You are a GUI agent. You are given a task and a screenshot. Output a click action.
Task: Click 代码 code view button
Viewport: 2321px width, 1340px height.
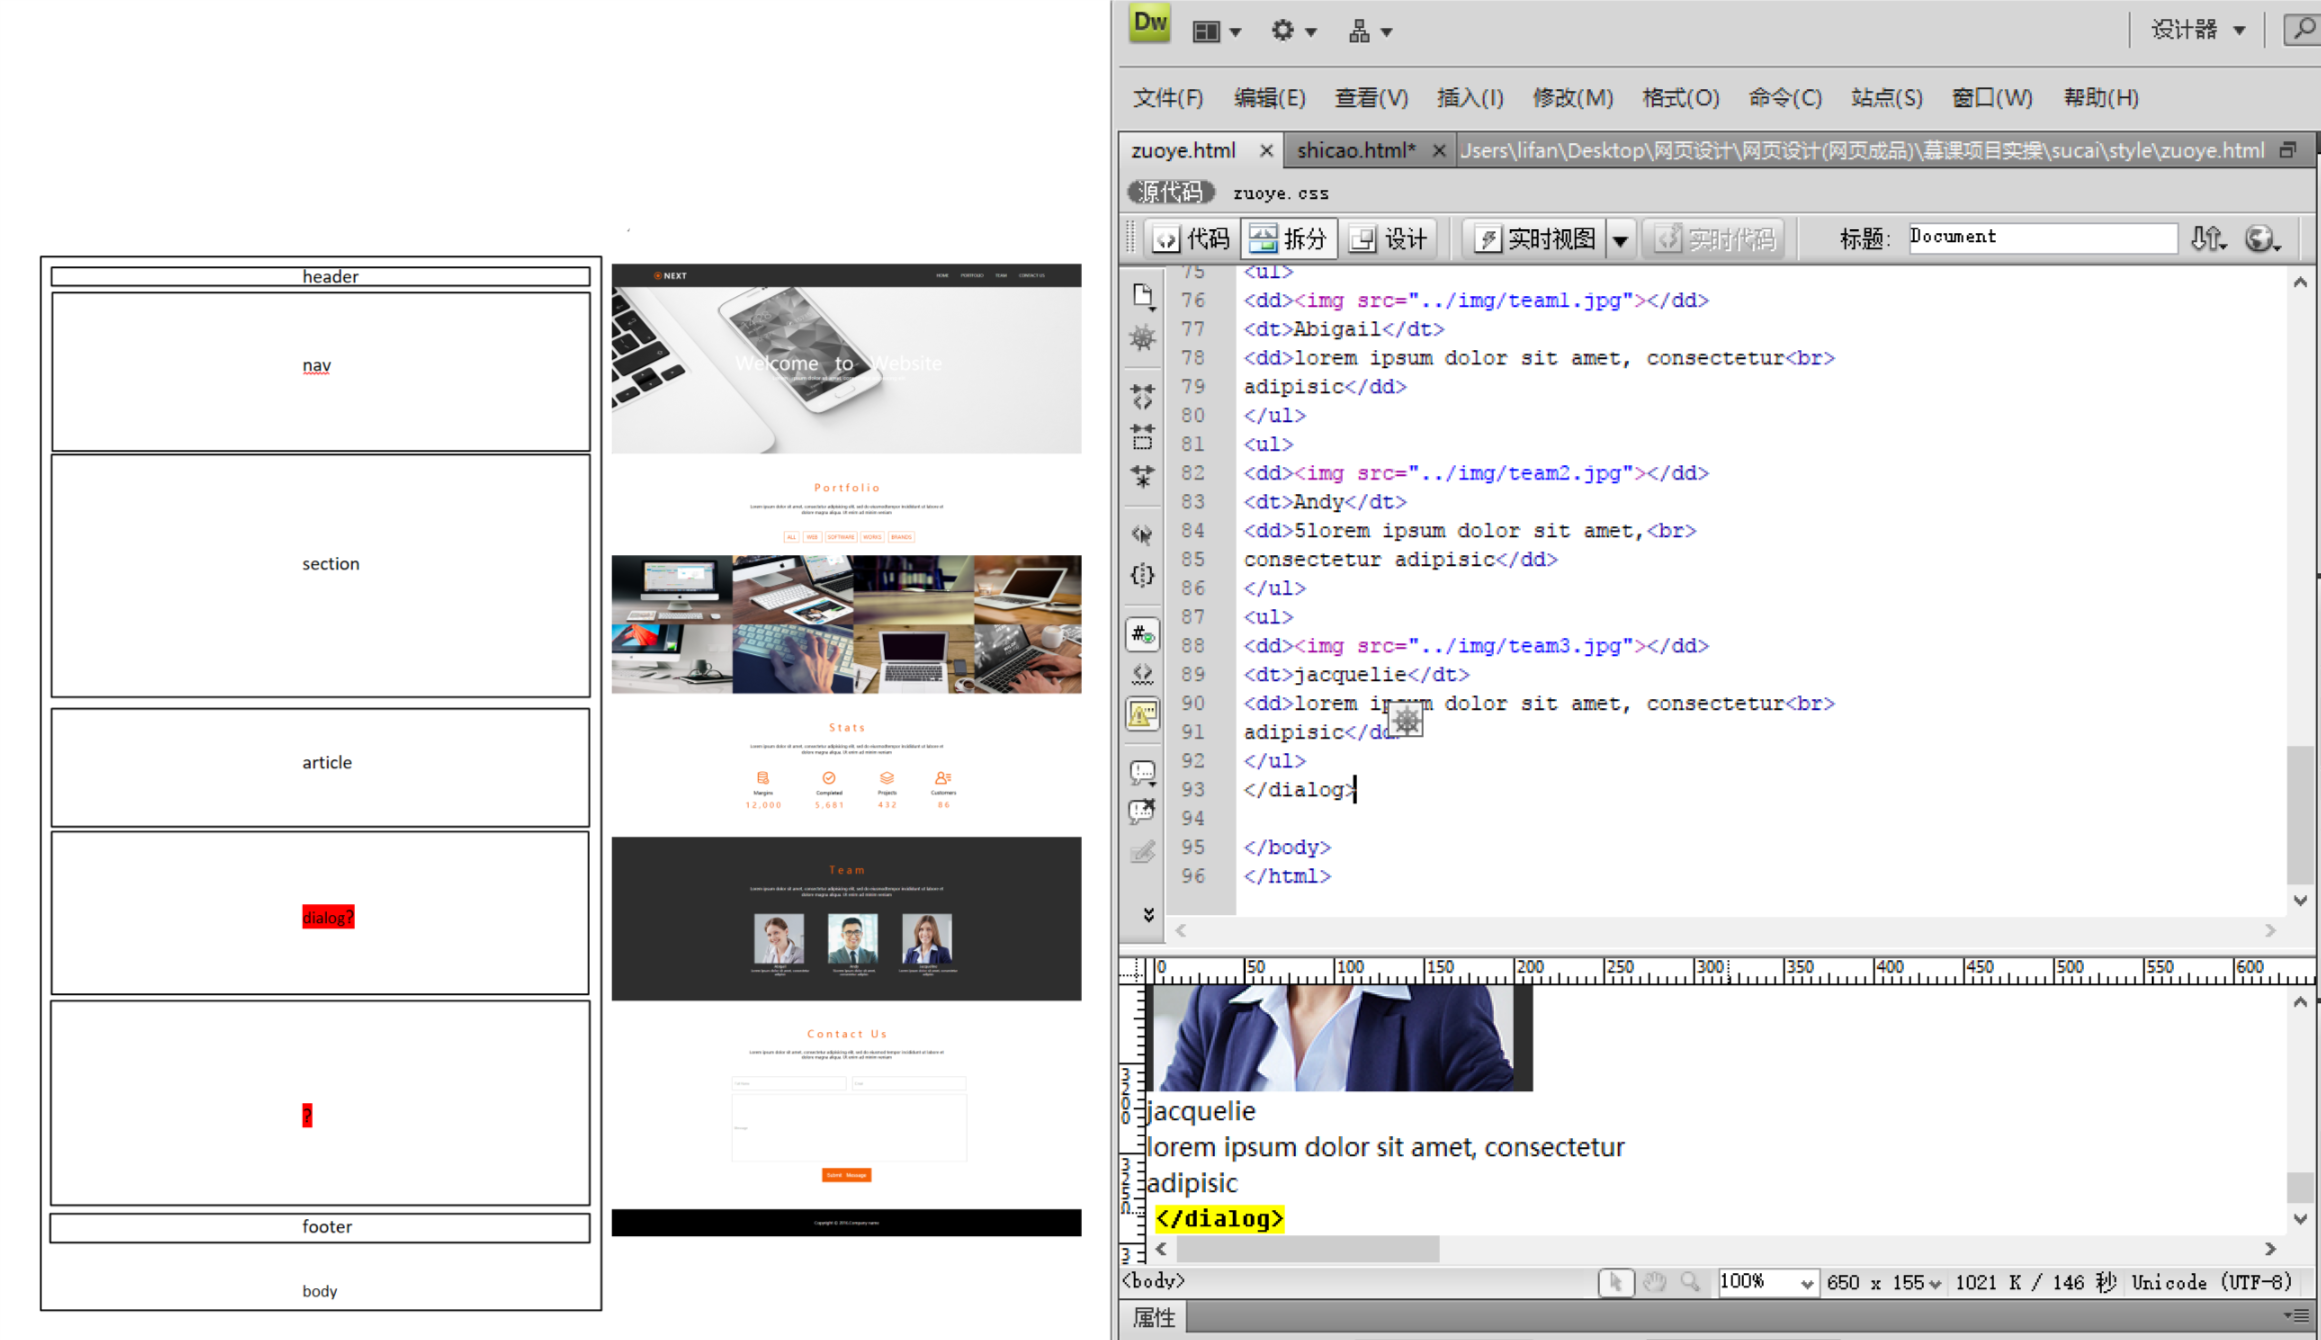[1192, 238]
